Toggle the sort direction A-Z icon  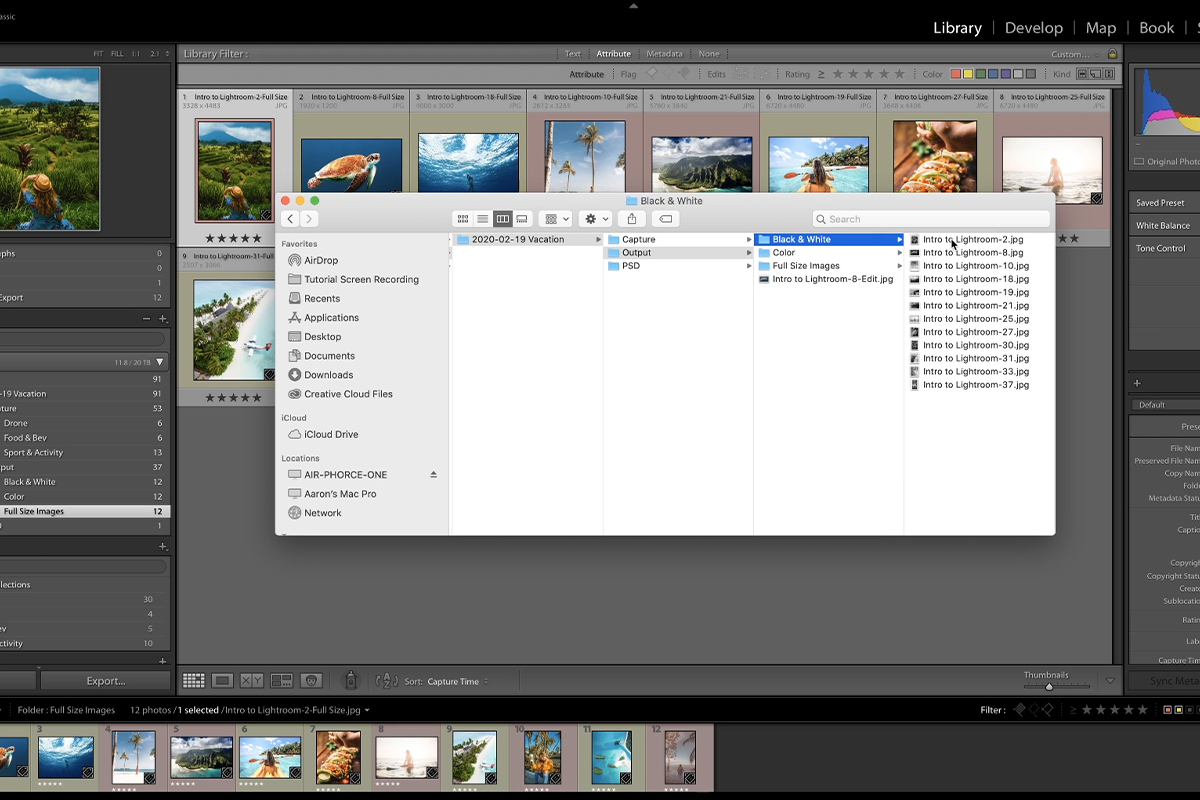pyautogui.click(x=386, y=680)
